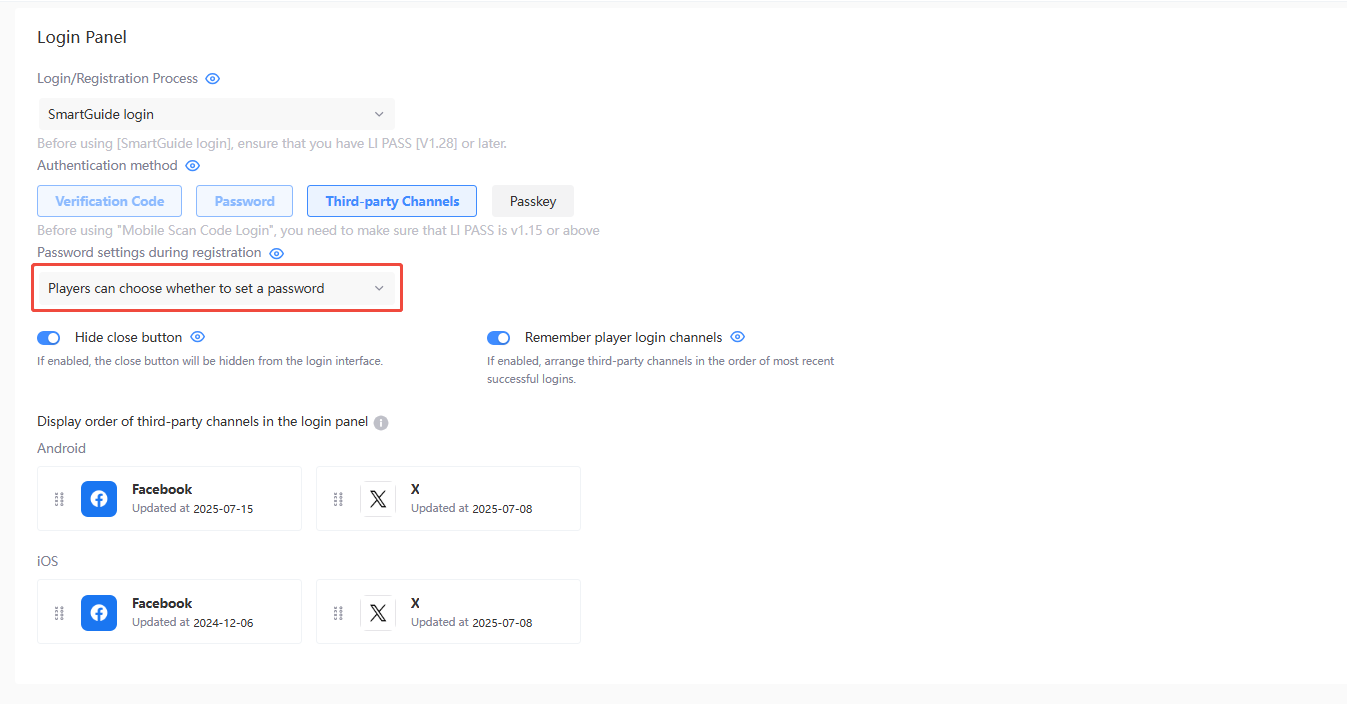Image resolution: width=1347 pixels, height=704 pixels.
Task: Click the Facebook channel icon under Android
Action: tap(98, 498)
